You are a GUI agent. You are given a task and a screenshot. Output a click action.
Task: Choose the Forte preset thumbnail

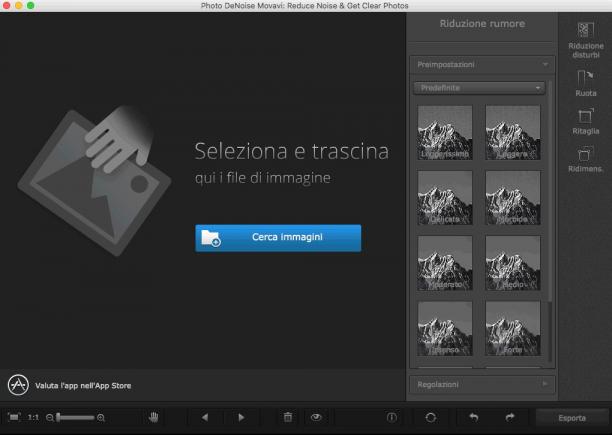pyautogui.click(x=513, y=328)
